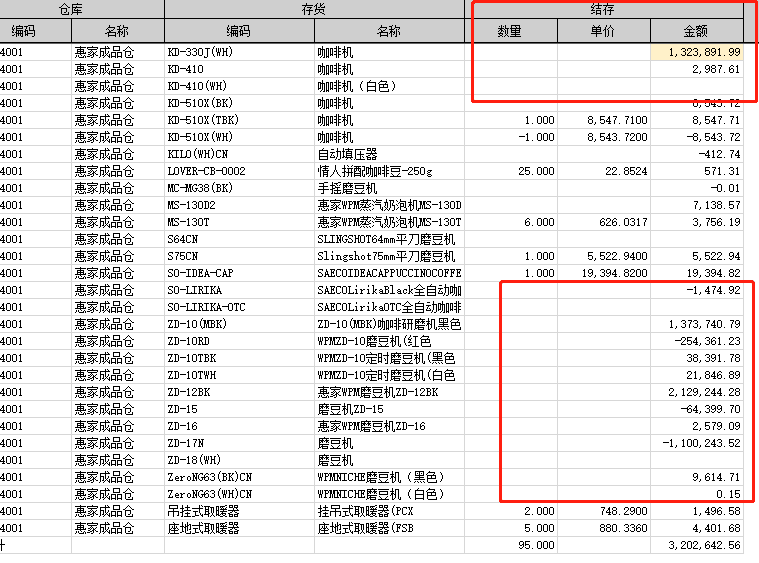Viewport: 759px width, 563px height.
Task: Click inventory code KD-410(WH)
Action: tap(239, 86)
